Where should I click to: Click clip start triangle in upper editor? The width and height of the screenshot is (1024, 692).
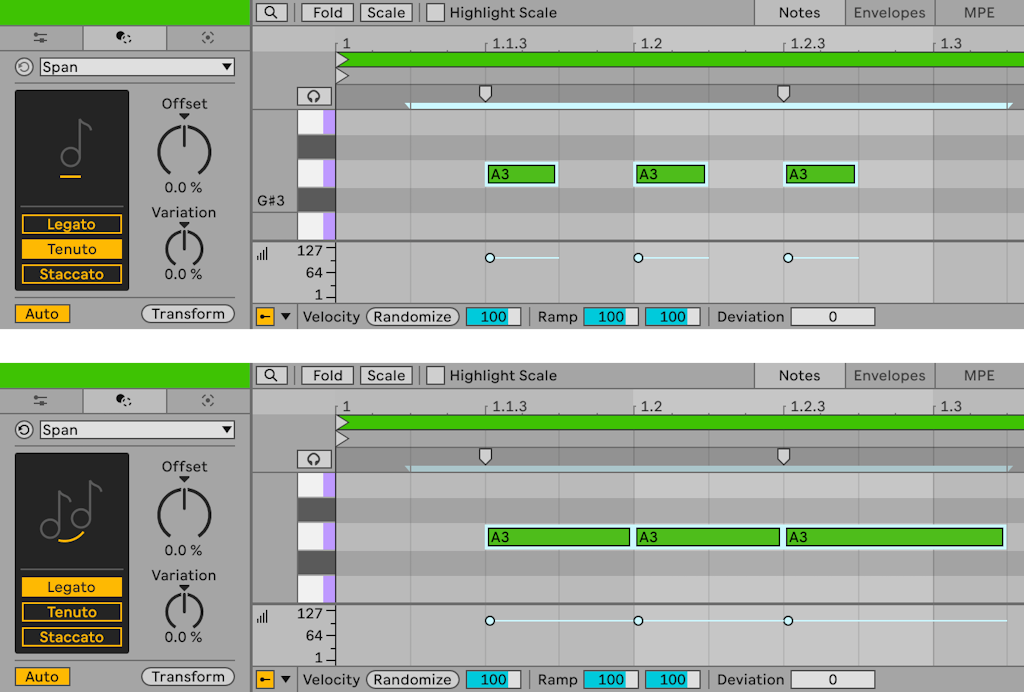pyautogui.click(x=342, y=60)
